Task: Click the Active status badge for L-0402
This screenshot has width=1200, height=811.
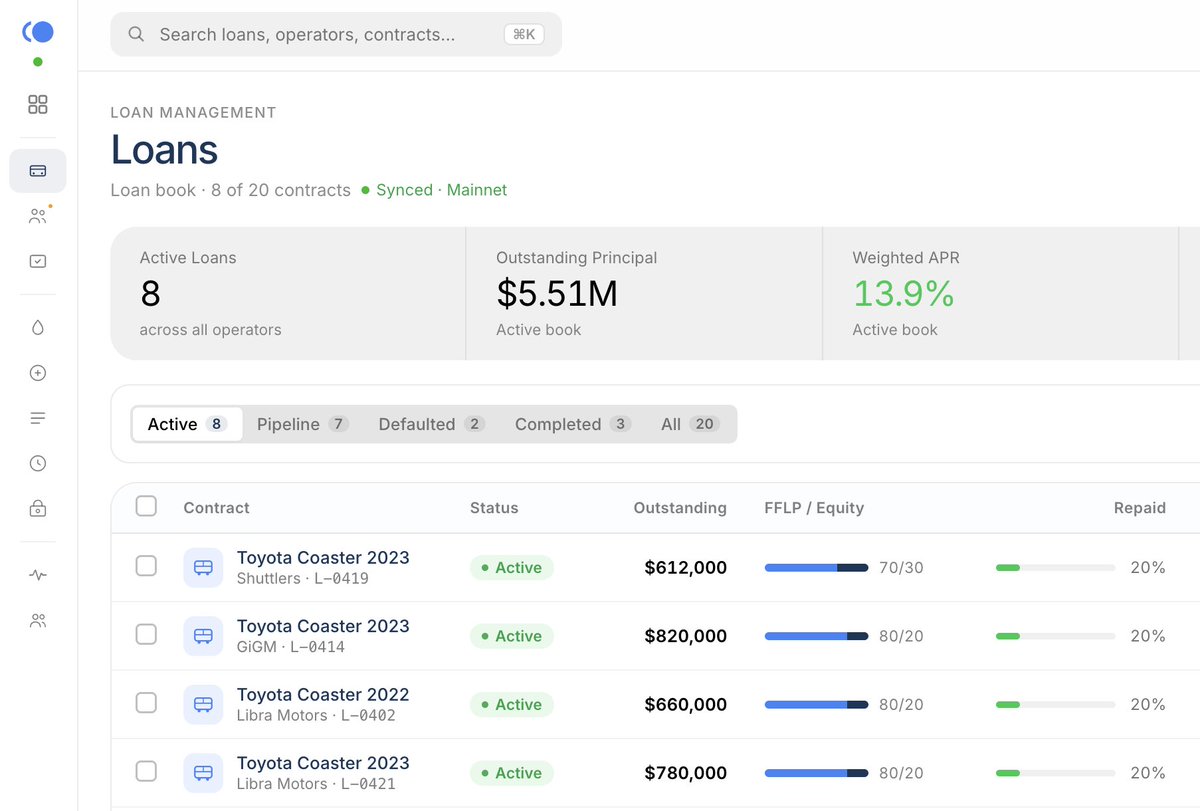Action: 511,704
